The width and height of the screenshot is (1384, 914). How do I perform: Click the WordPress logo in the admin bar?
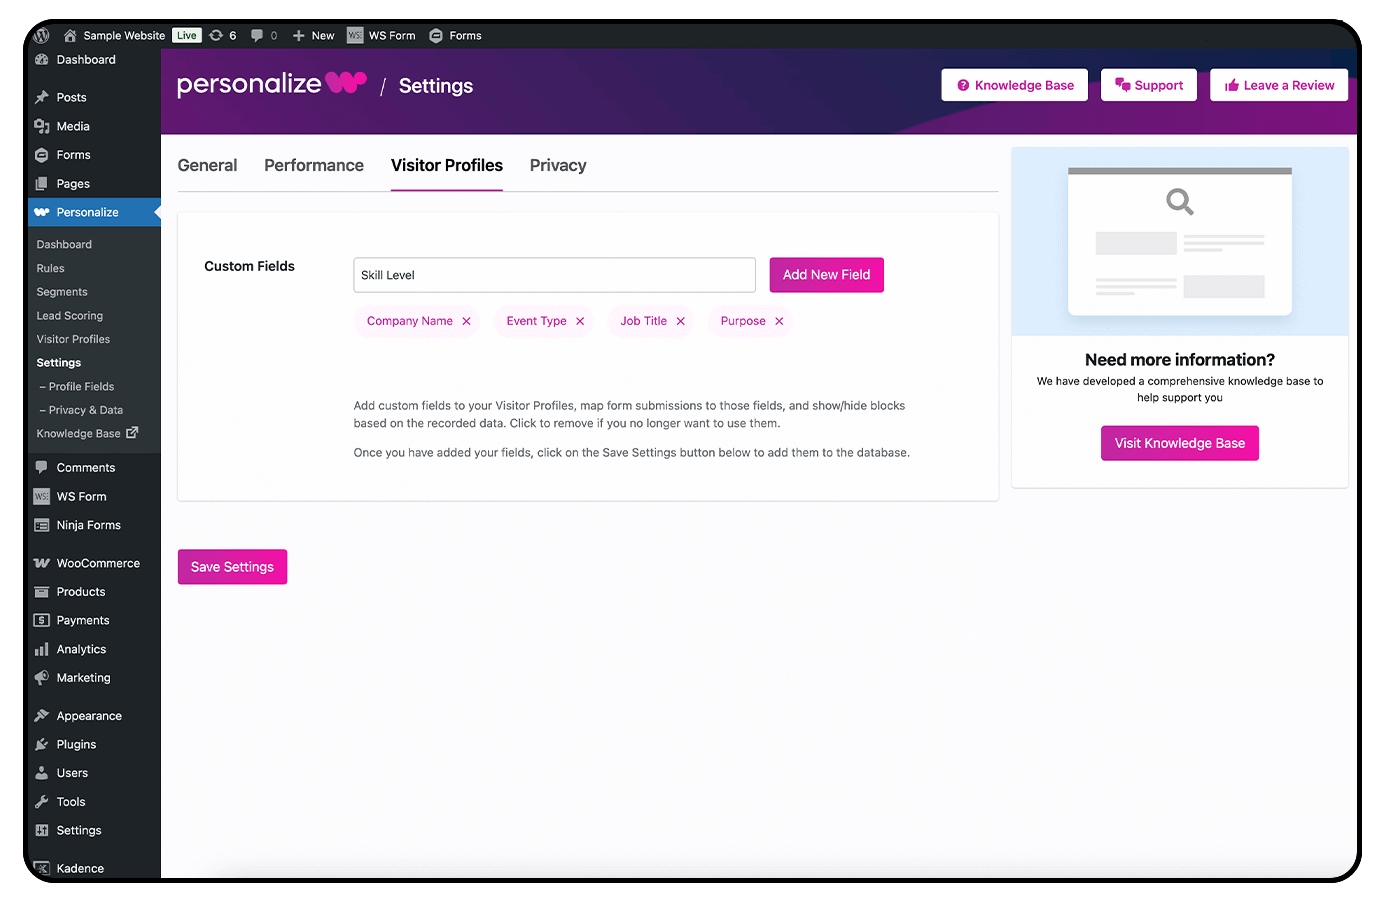40,35
